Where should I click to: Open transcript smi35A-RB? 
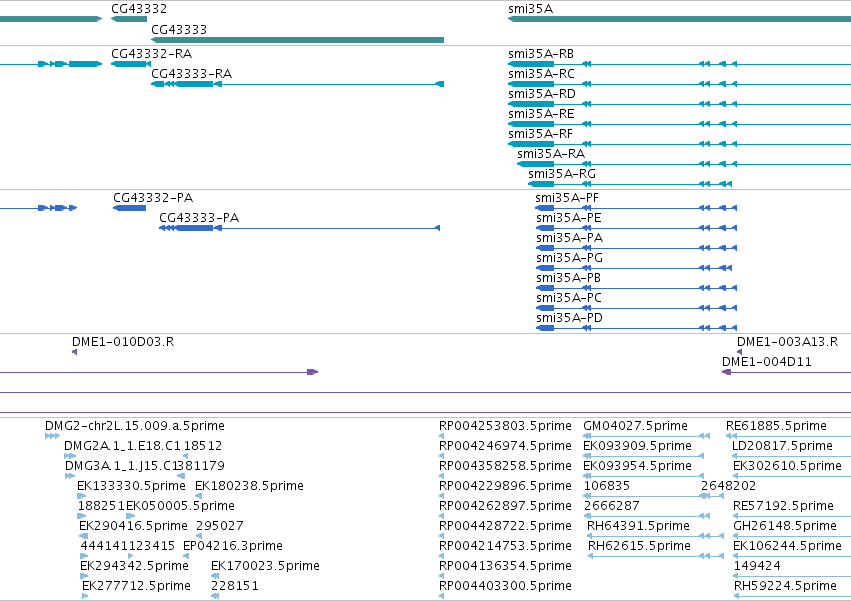pos(541,54)
